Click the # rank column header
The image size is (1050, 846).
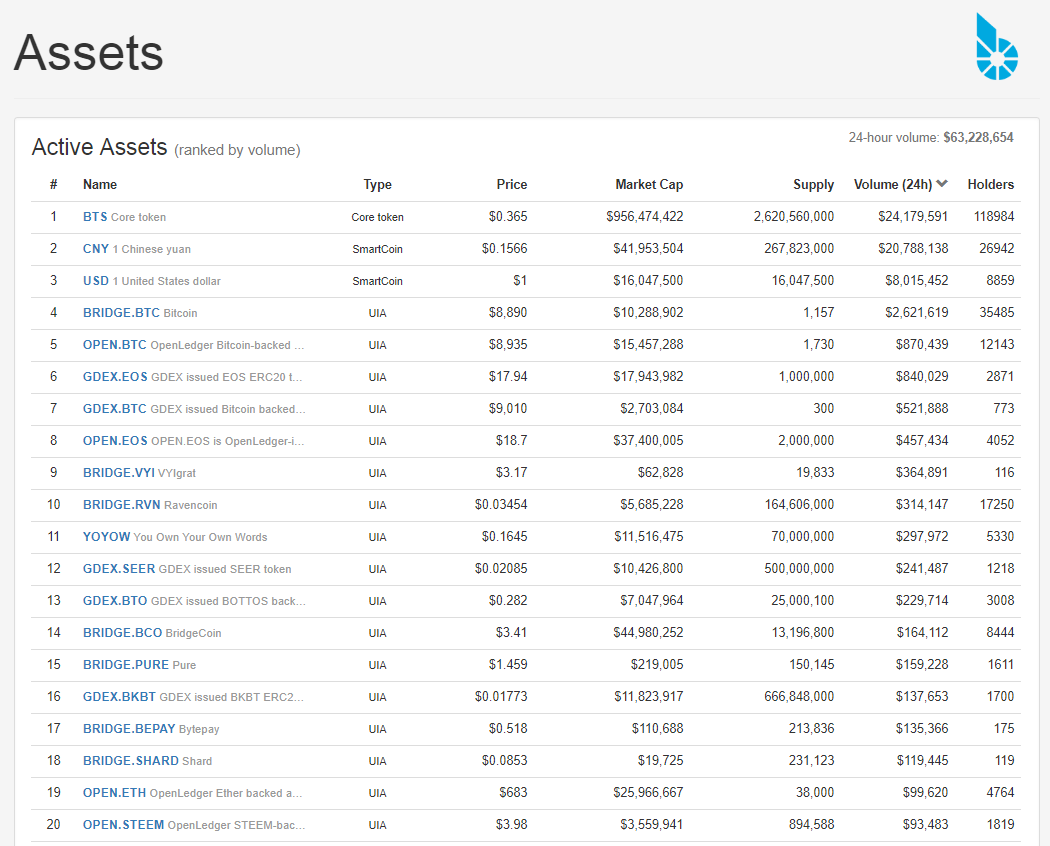click(x=54, y=184)
